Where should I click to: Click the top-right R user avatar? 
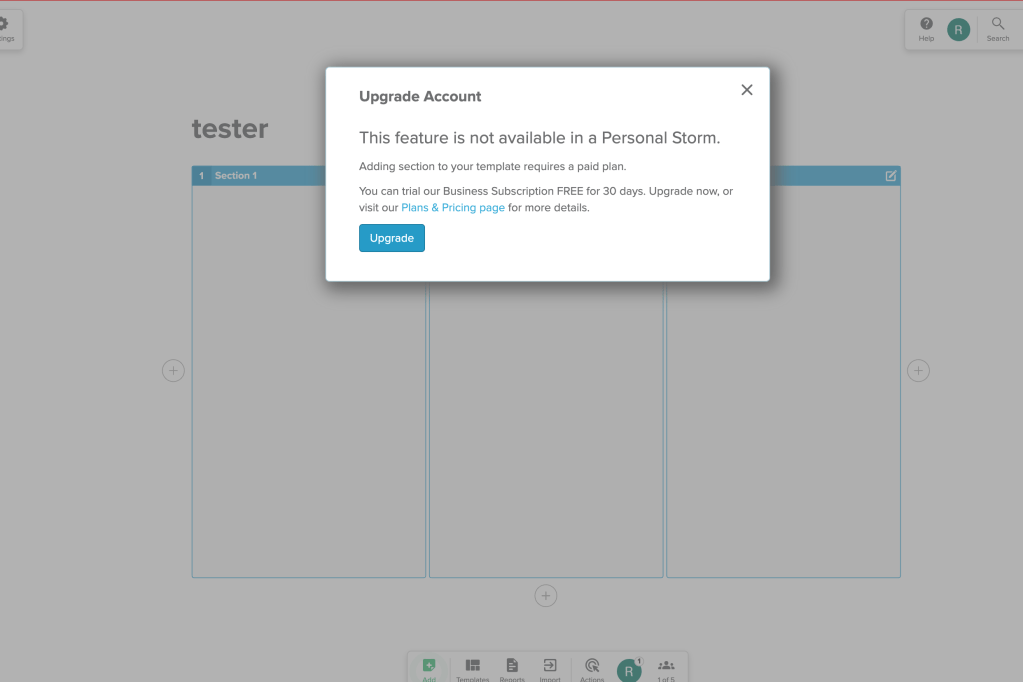point(958,29)
